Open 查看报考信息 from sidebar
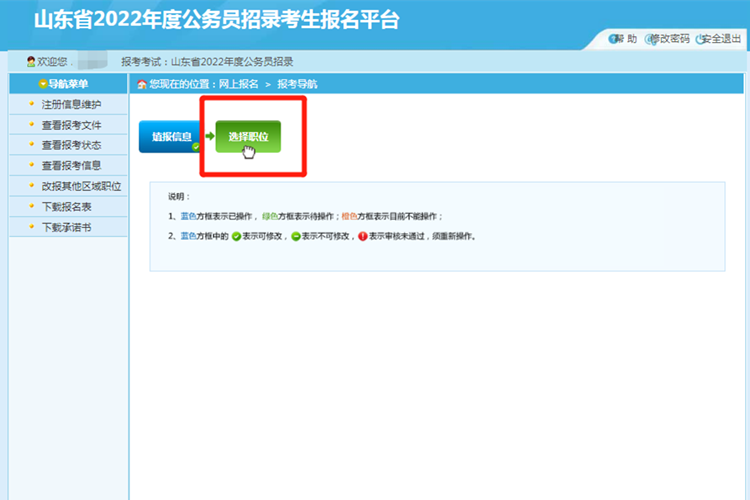Screen dimensions: 750x500 click(71, 166)
